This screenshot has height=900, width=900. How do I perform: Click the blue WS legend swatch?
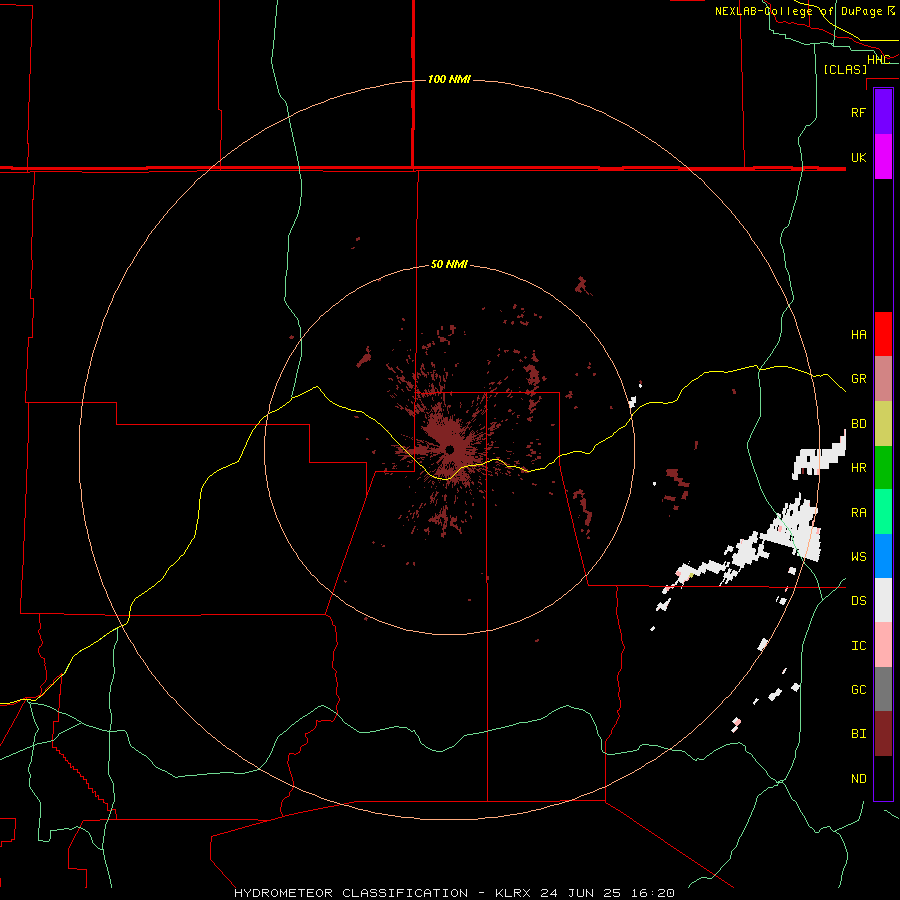click(883, 556)
